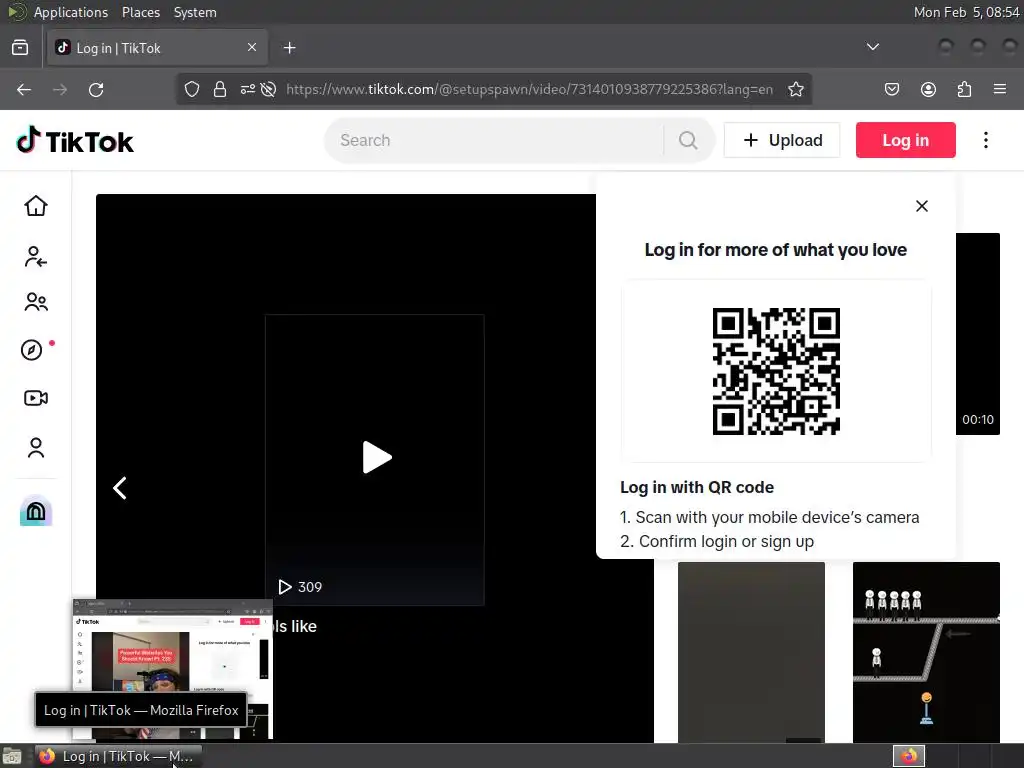Click 'Log in with QR code' heading

click(x=697, y=487)
